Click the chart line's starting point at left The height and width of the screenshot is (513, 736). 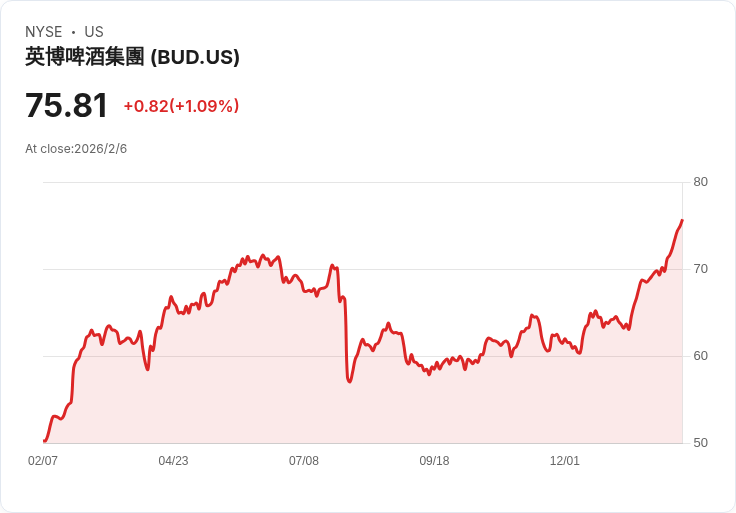coord(44,441)
